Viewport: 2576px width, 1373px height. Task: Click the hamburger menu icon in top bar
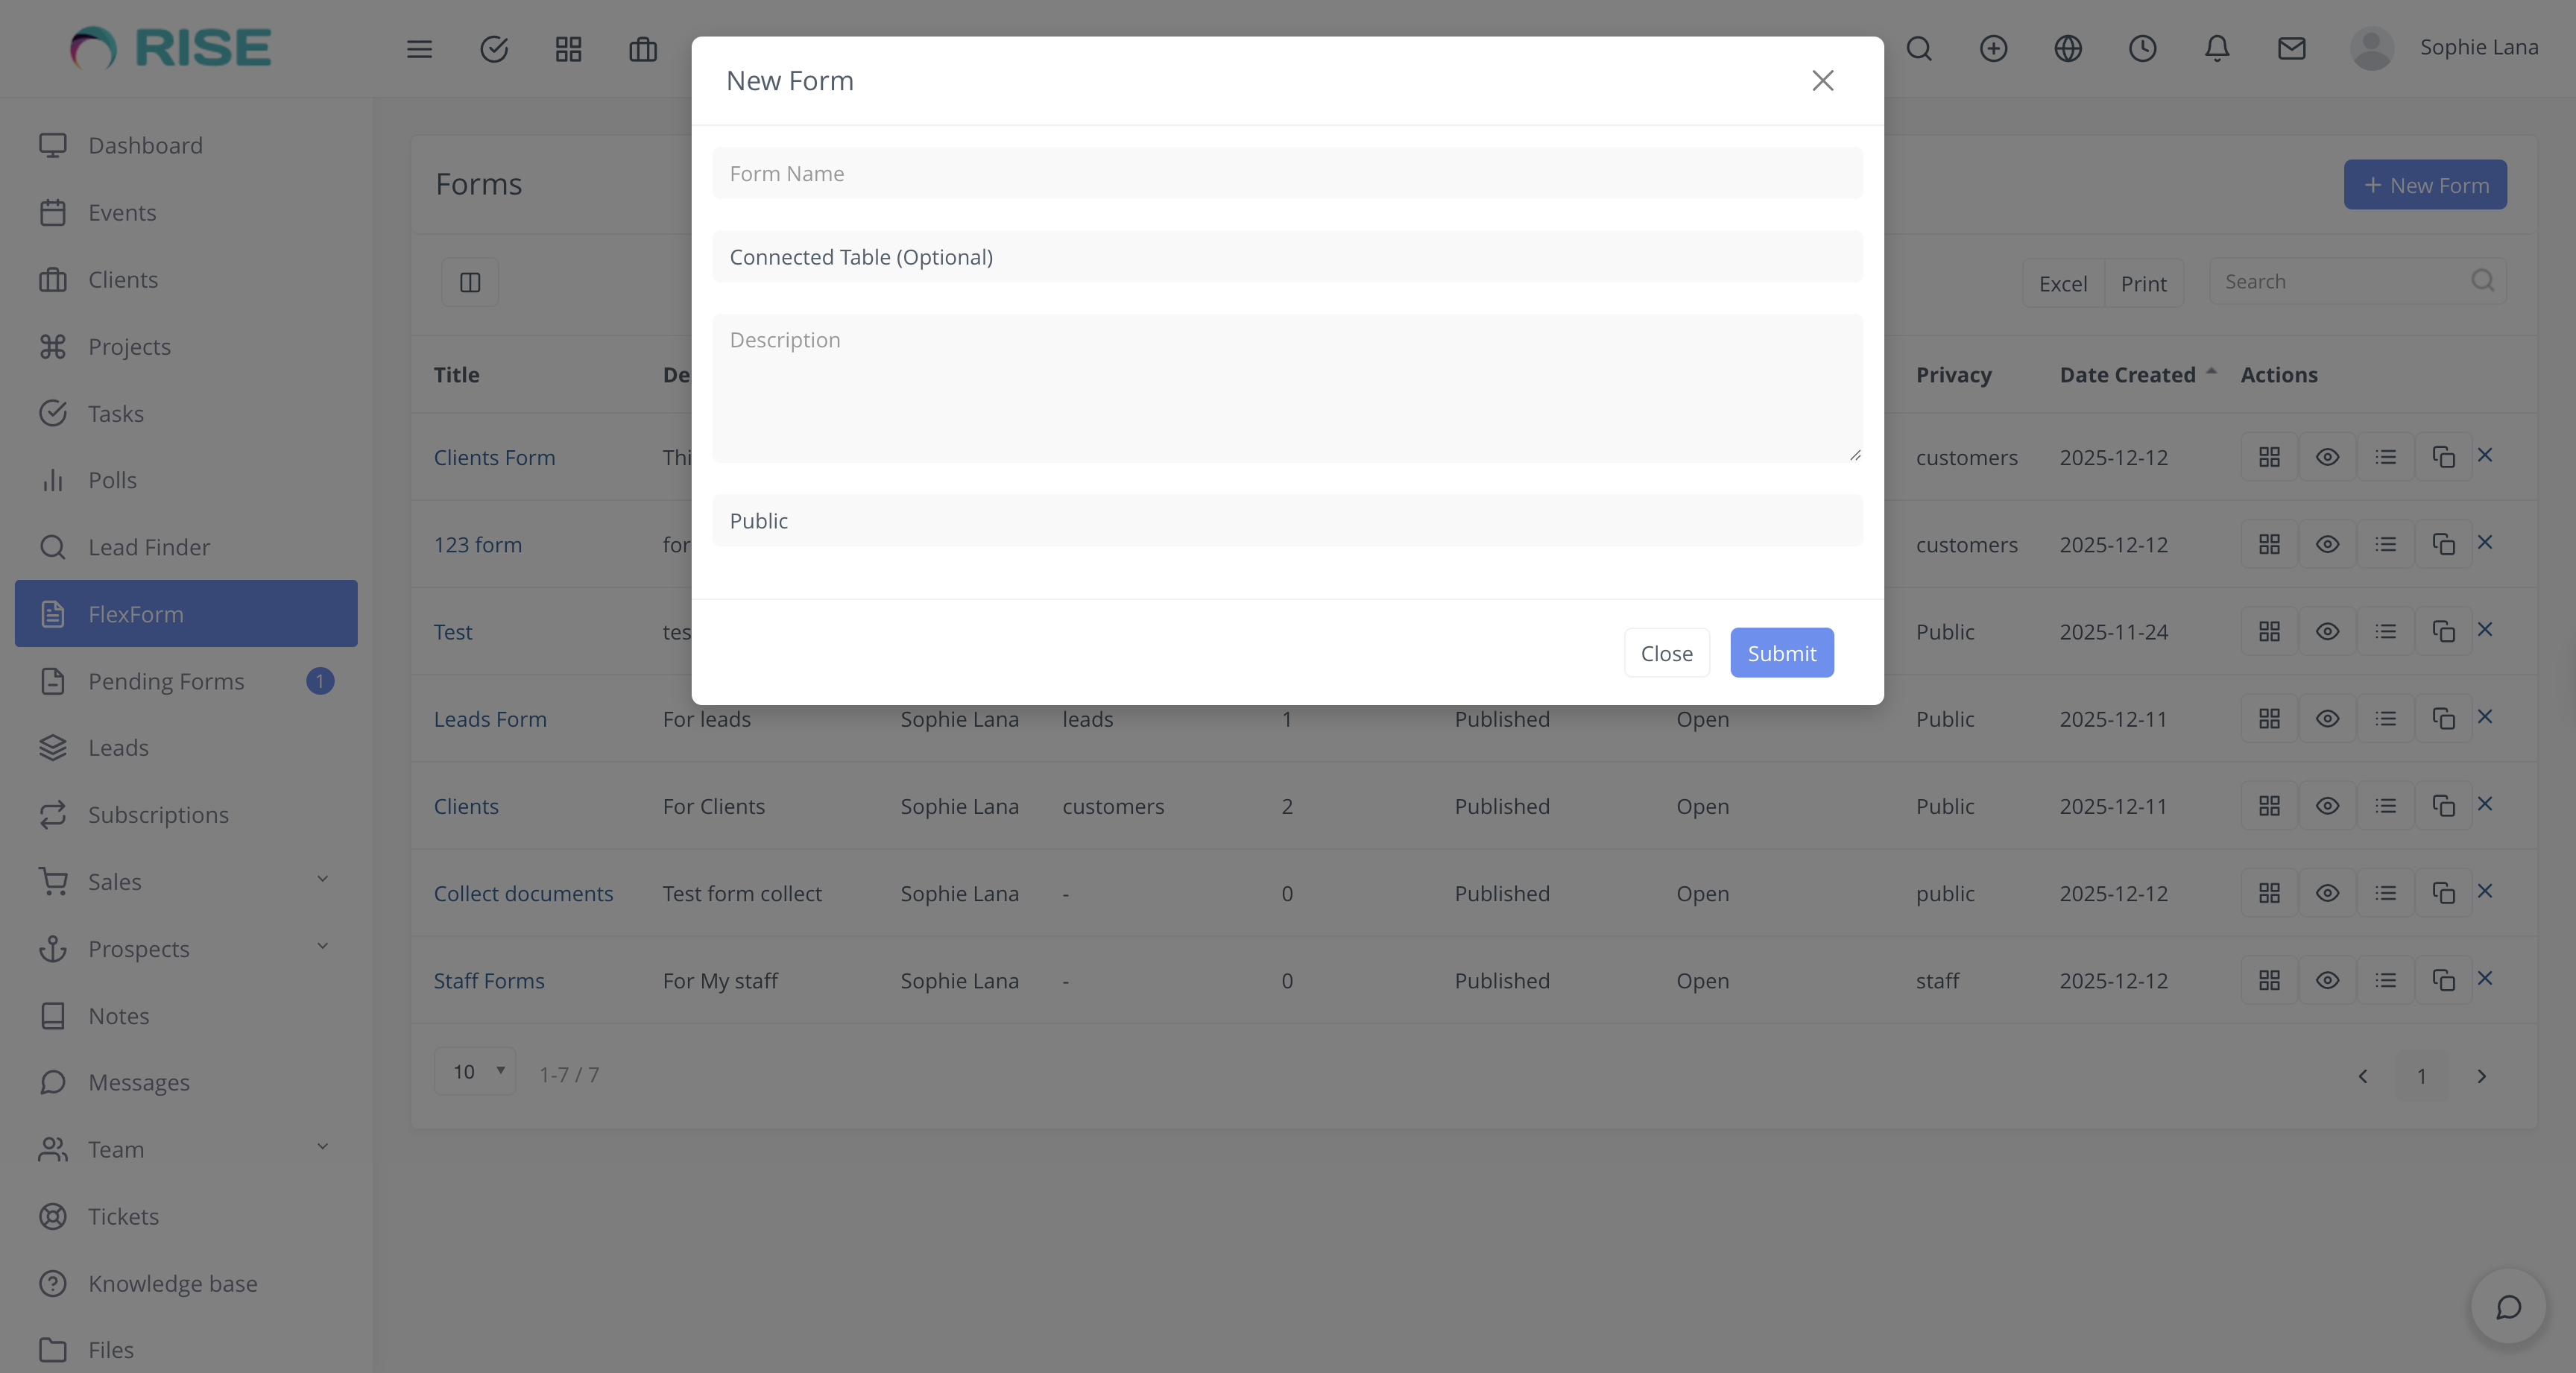coord(419,48)
